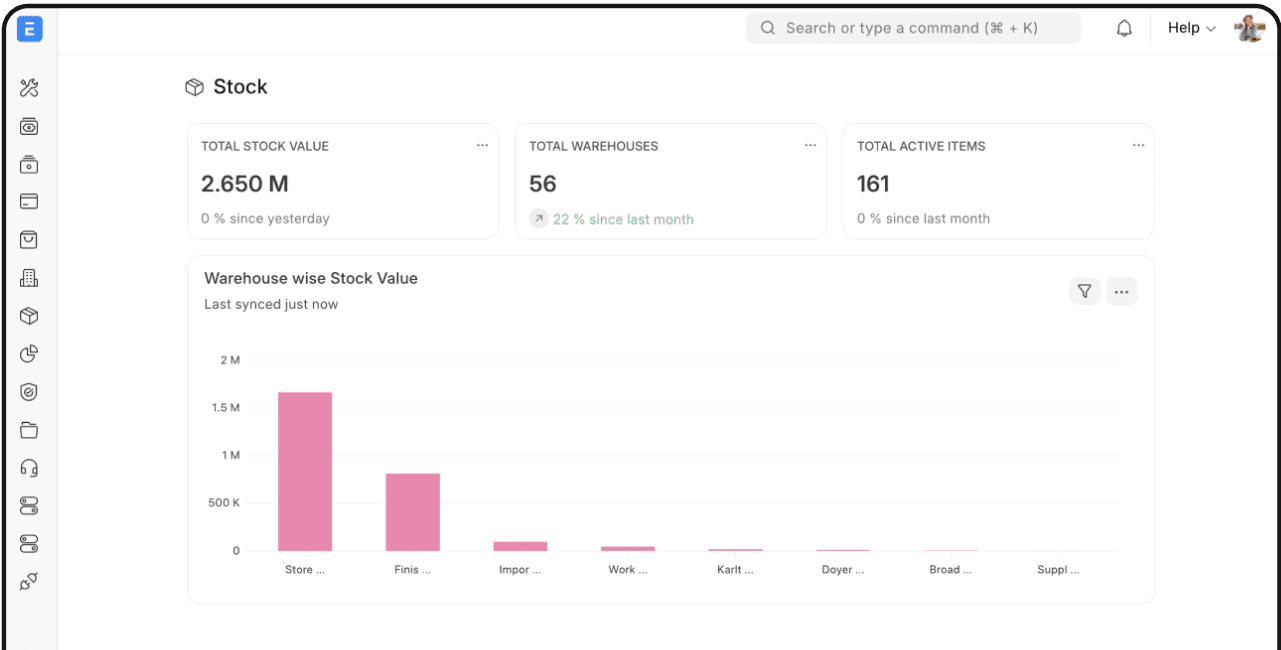Open the Warehouse wise Stock Value chart options menu
The image size is (1281, 650).
pos(1121,291)
